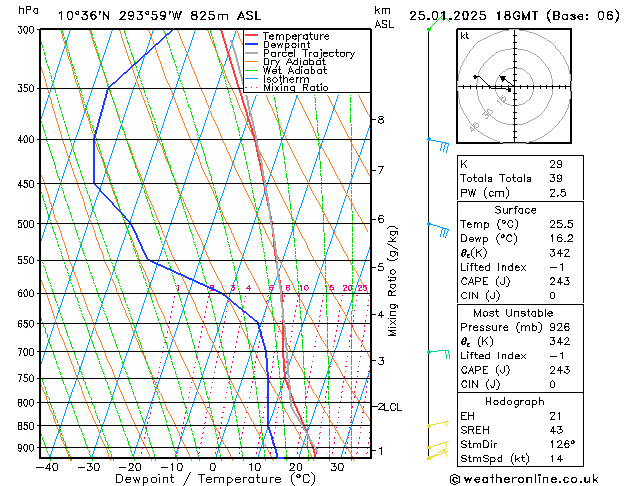This screenshot has width=629, height=486.
Task: Click the K index value 29
Action: [x=556, y=164]
